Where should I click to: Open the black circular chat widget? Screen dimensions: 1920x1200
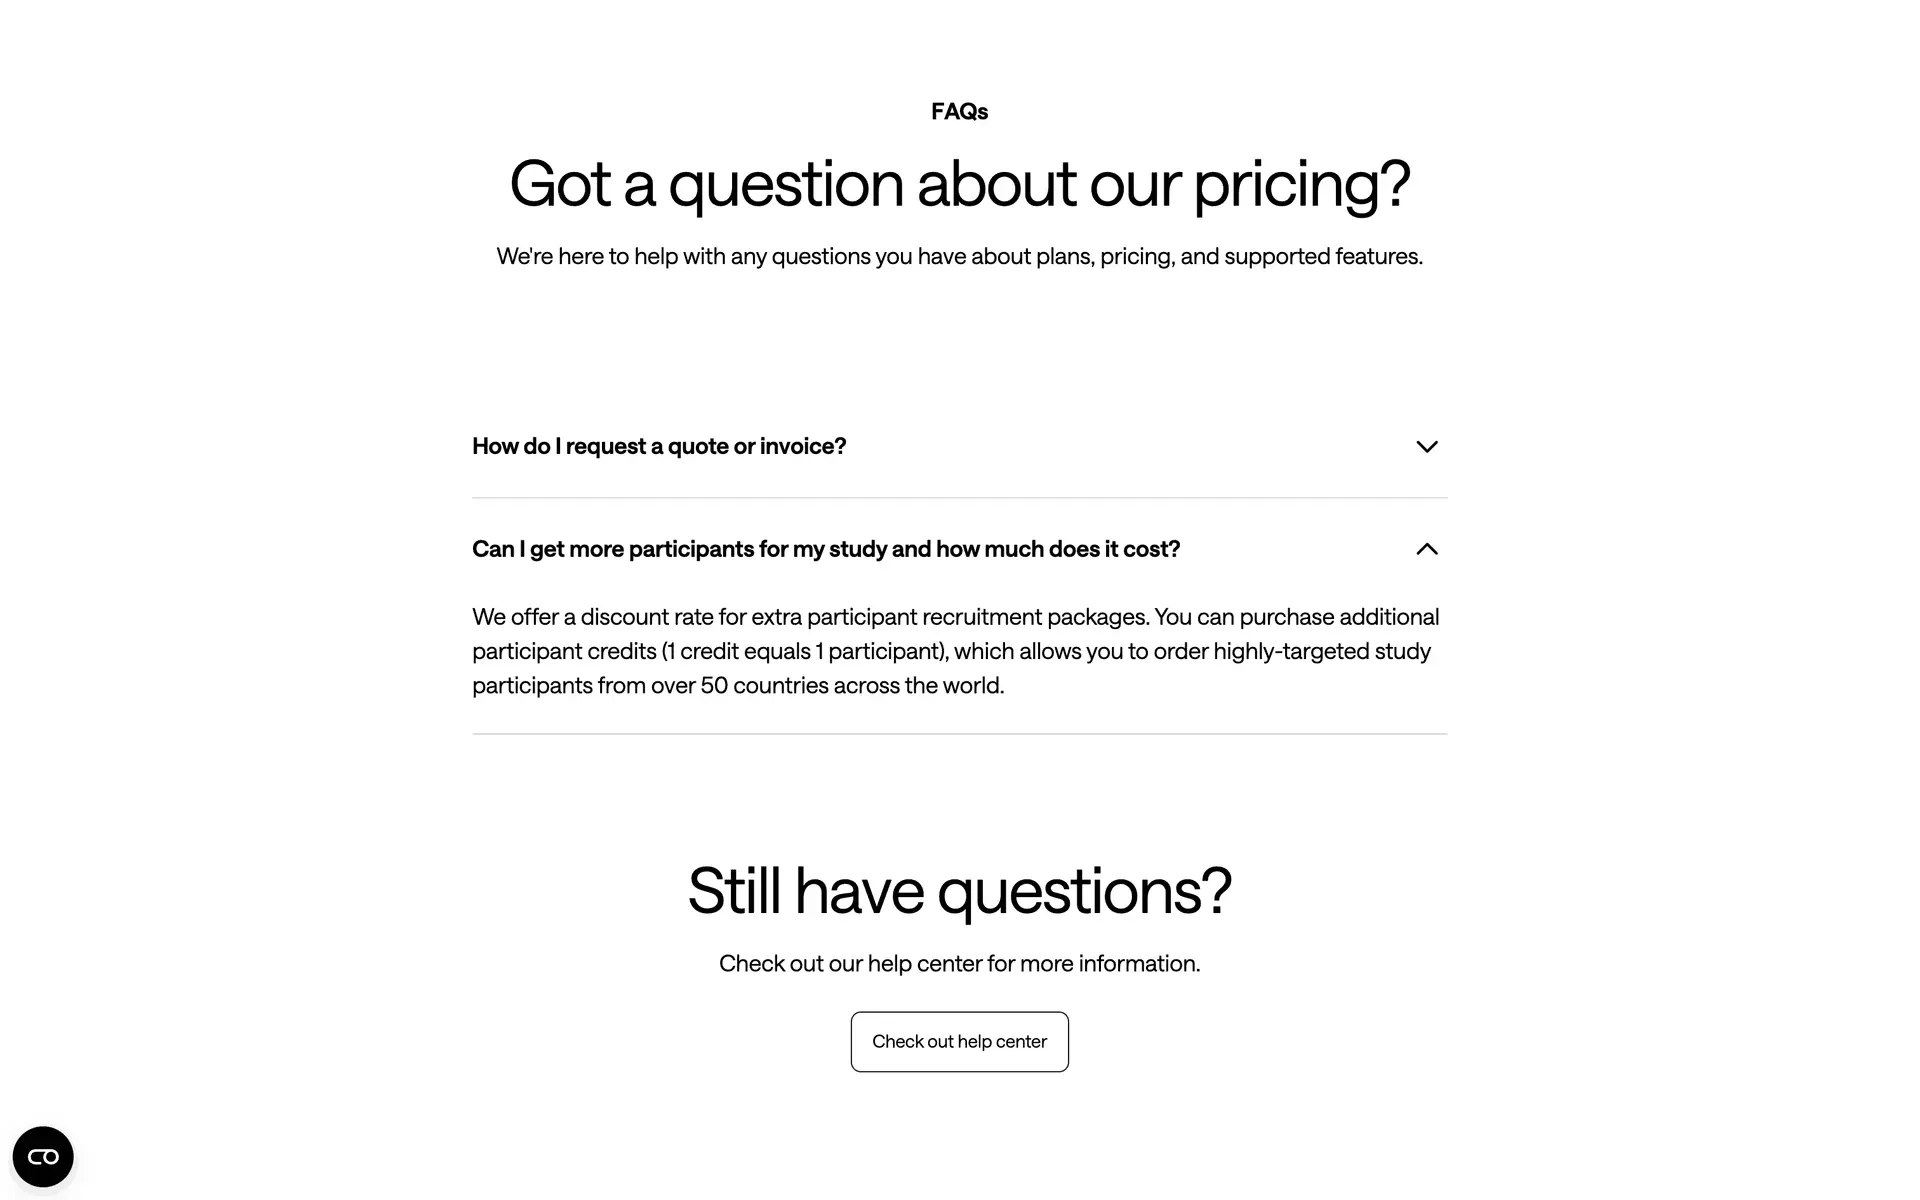click(x=43, y=1157)
